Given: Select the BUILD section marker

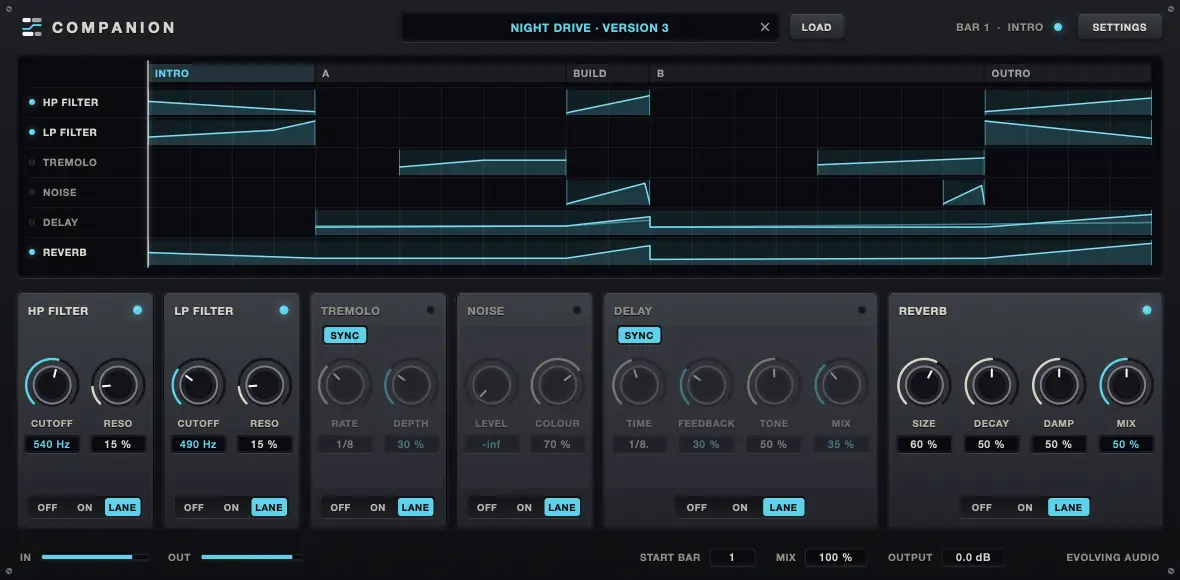Looking at the screenshot, I should point(608,74).
